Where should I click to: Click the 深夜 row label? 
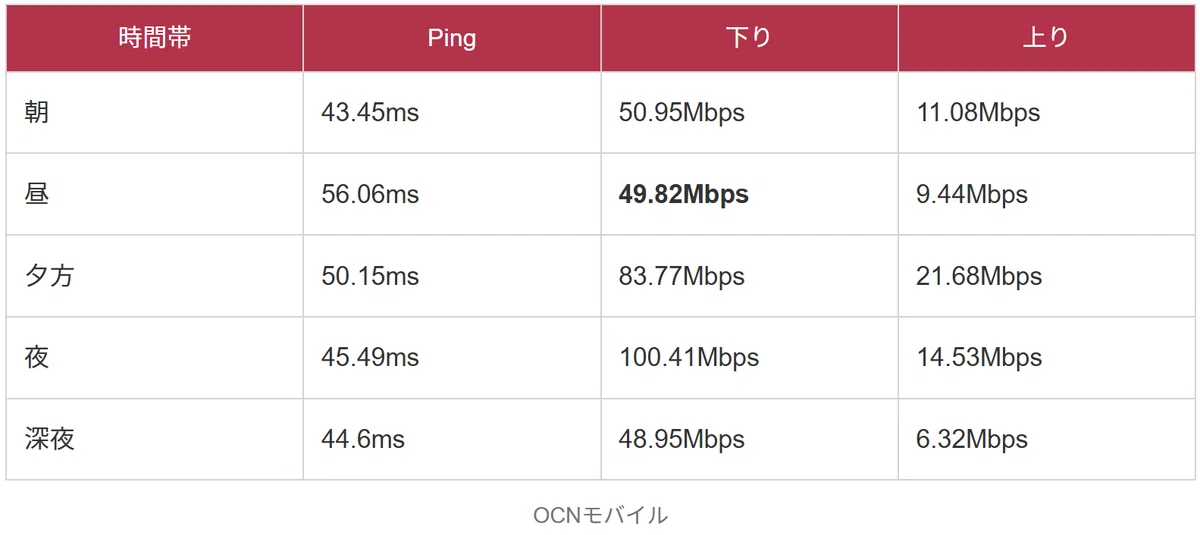(x=49, y=439)
